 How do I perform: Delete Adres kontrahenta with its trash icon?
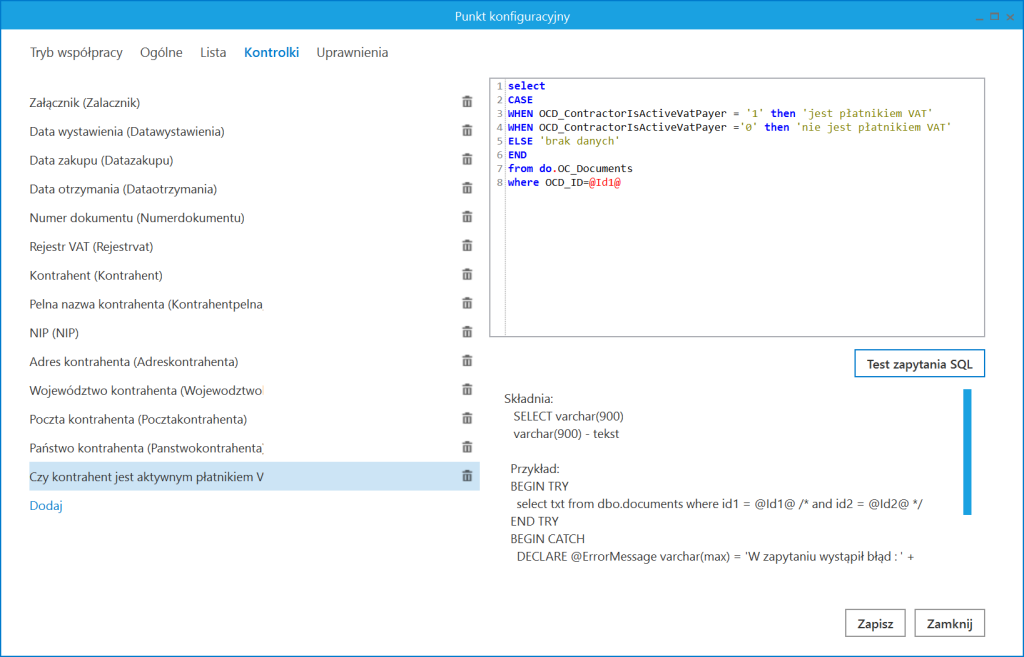pyautogui.click(x=466, y=361)
